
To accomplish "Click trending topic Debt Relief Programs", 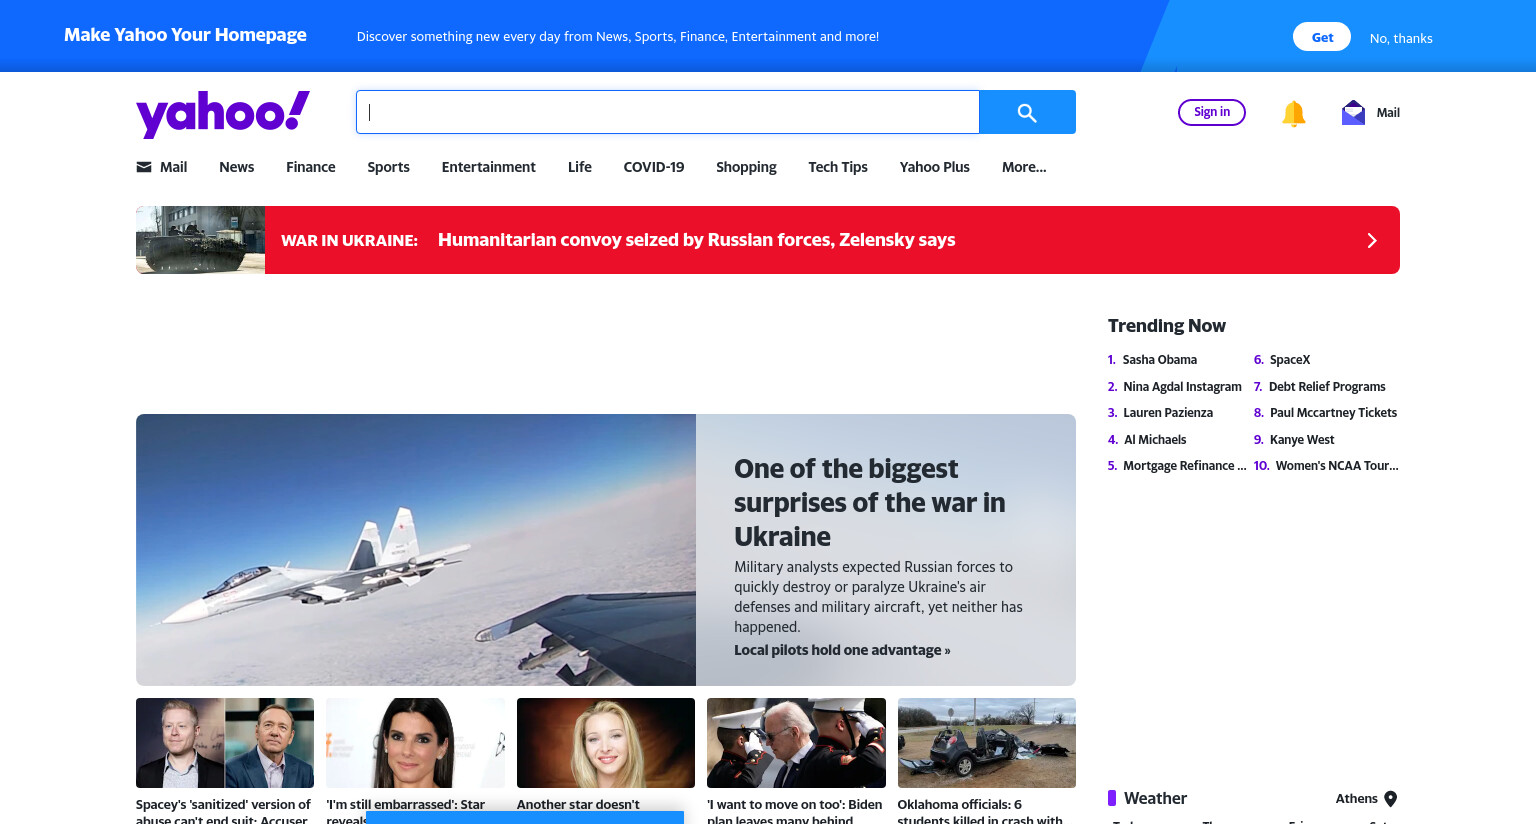I will click(x=1327, y=387).
